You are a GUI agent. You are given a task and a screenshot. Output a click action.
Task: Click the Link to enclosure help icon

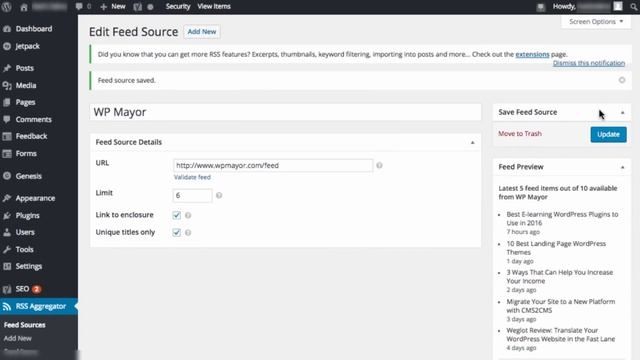click(188, 215)
